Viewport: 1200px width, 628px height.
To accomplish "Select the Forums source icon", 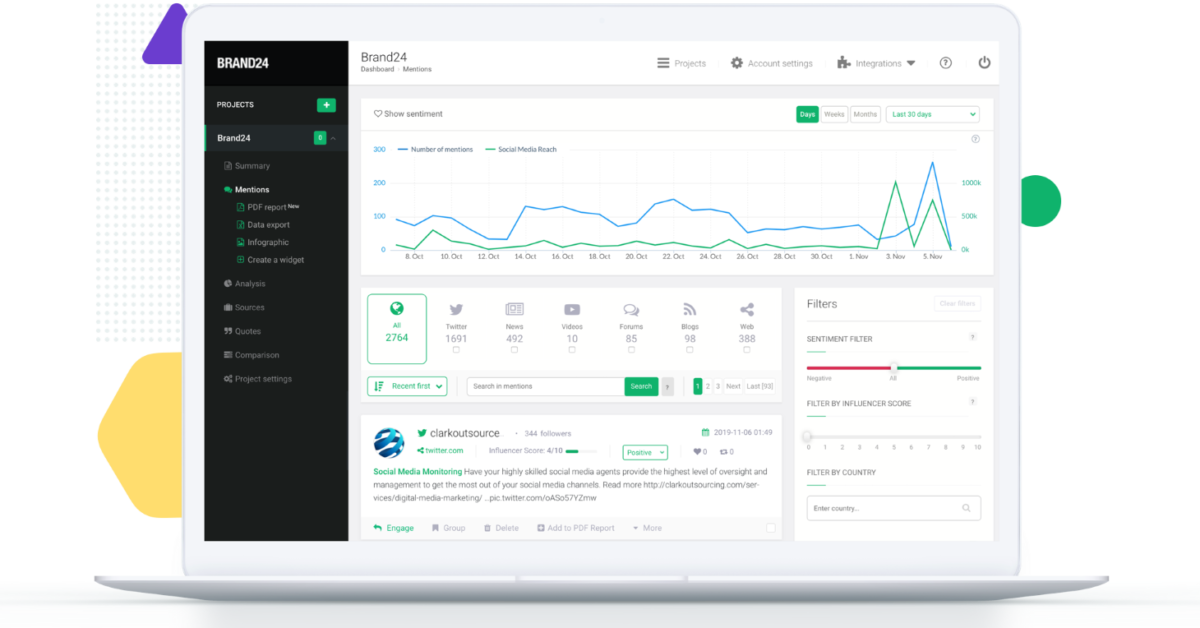I will (x=630, y=310).
